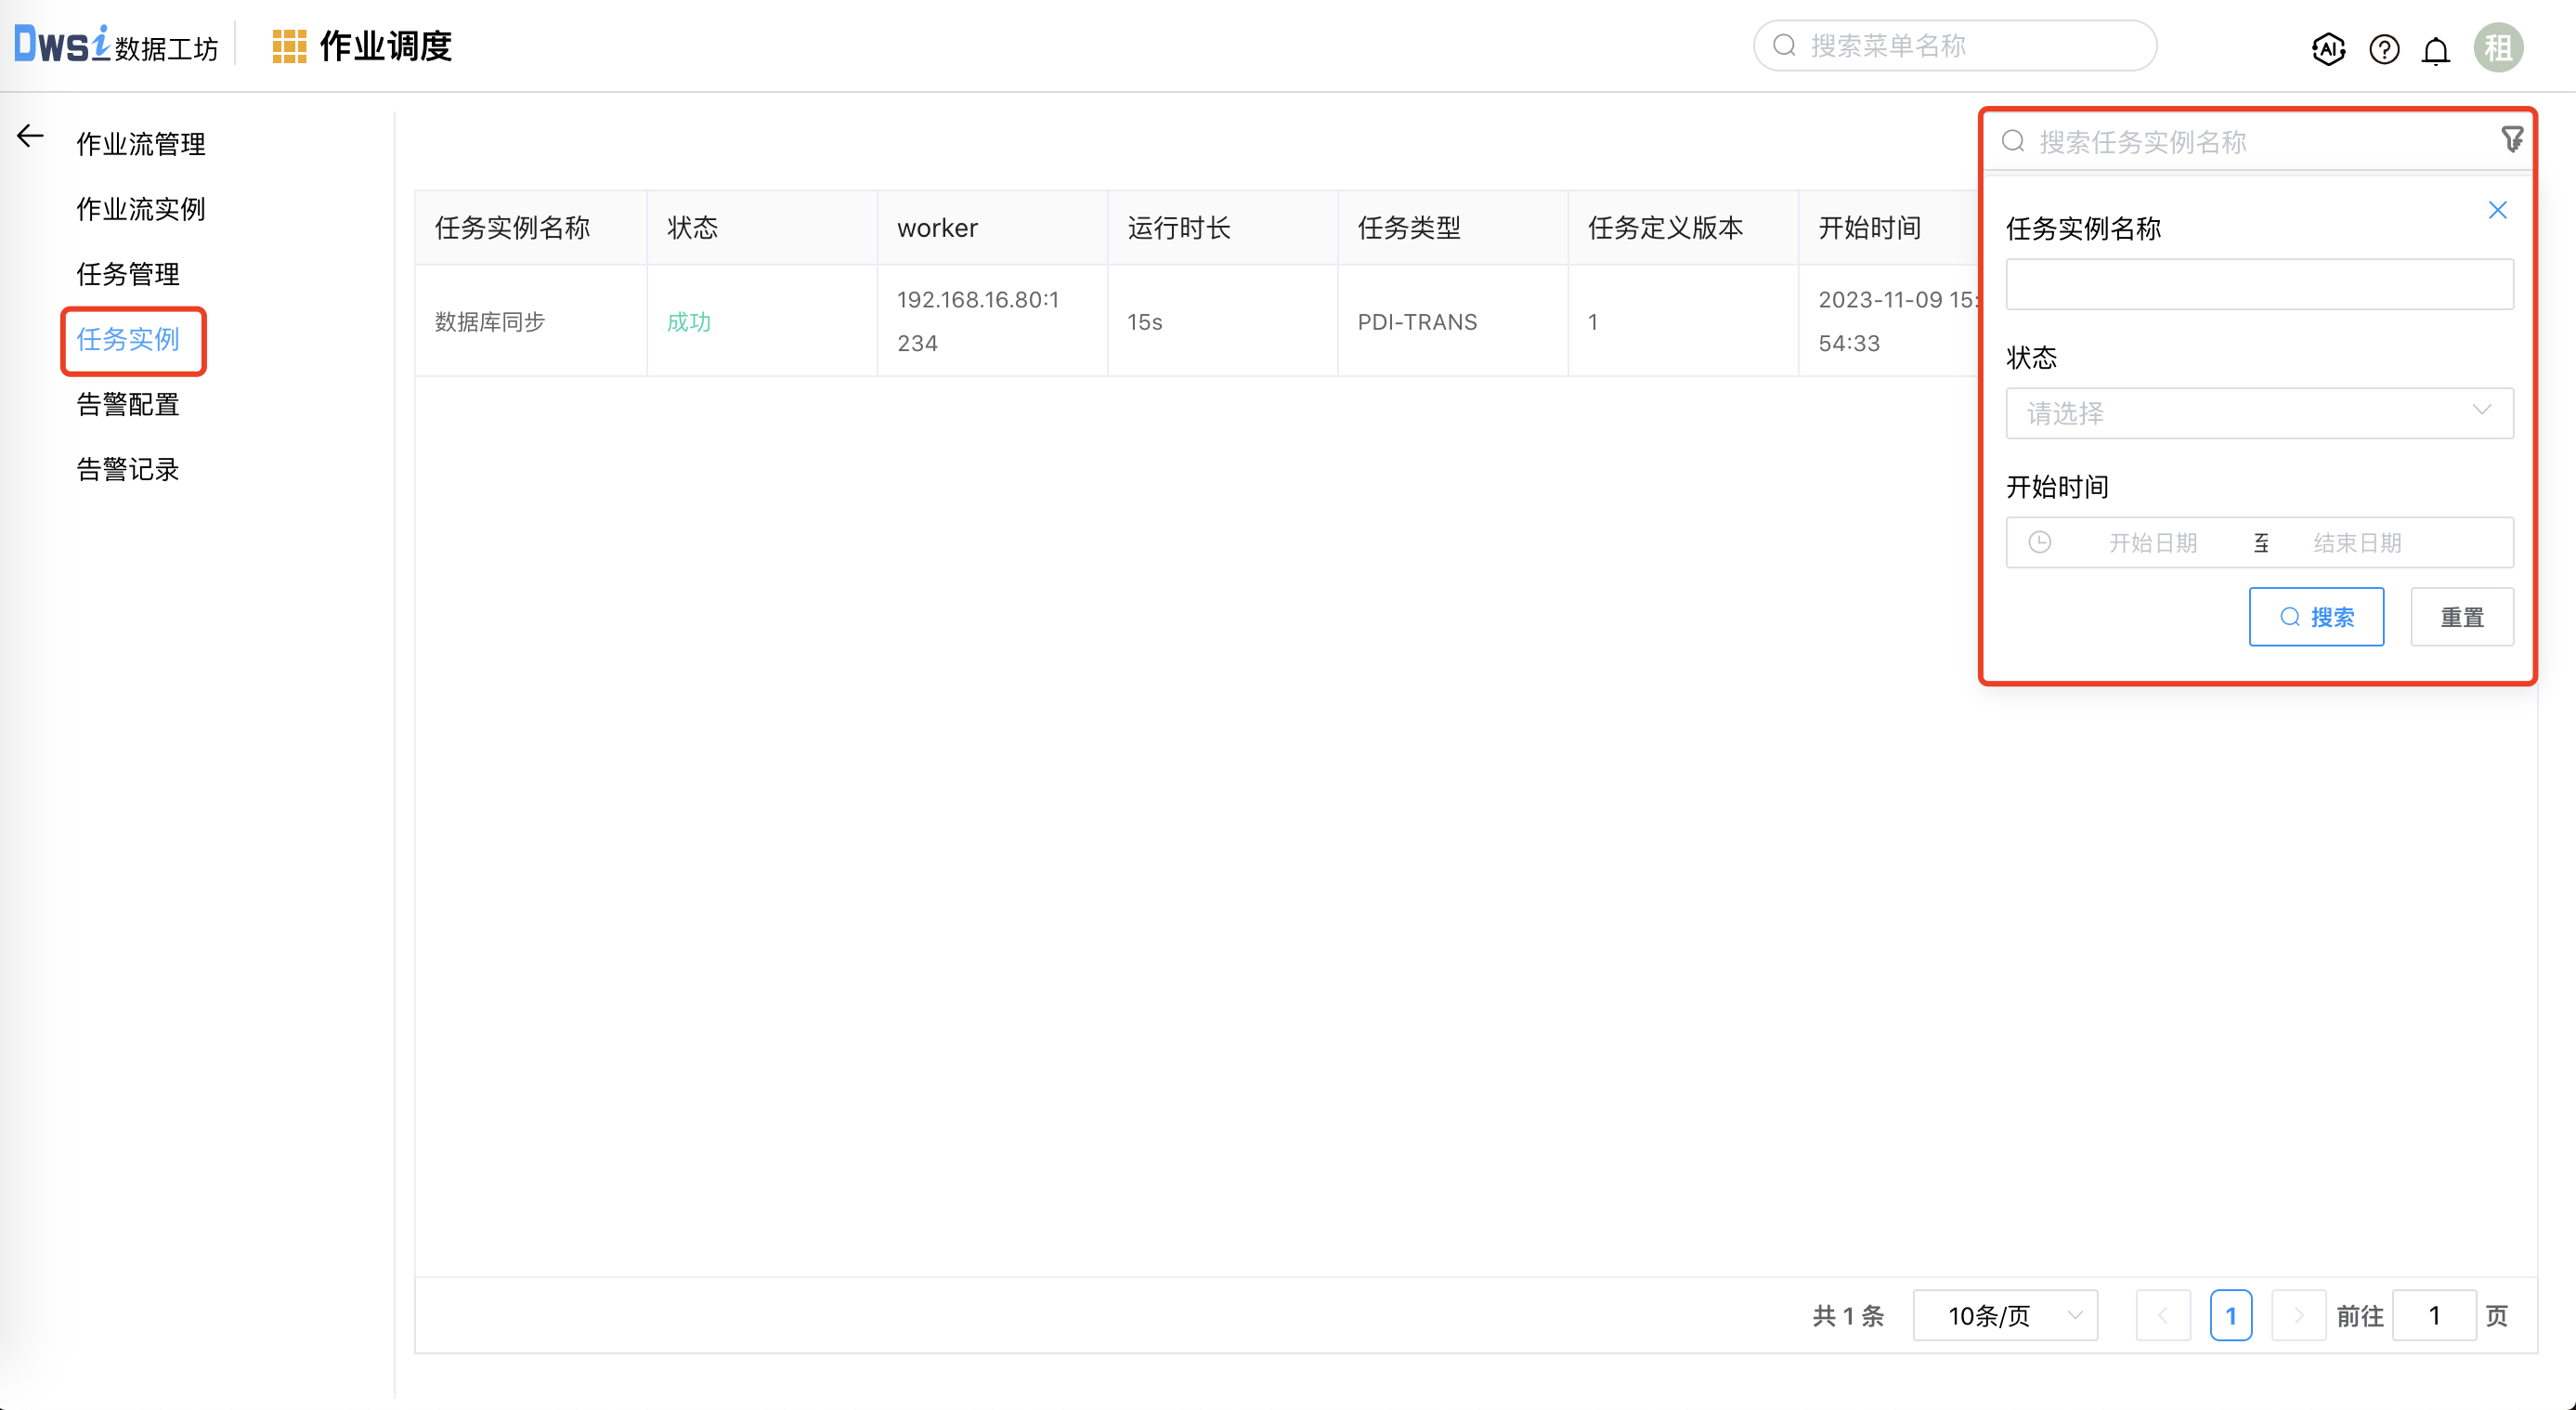Click the next page chevron

coord(2299,1315)
